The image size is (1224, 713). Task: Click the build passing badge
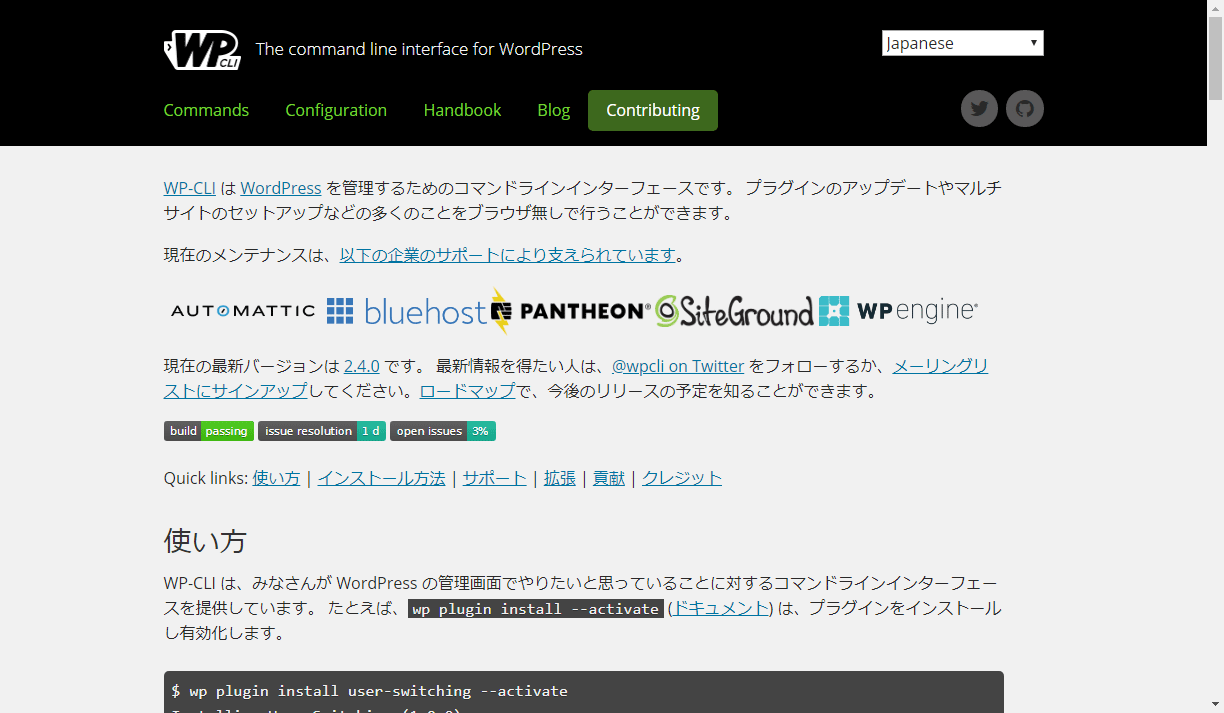[209, 431]
